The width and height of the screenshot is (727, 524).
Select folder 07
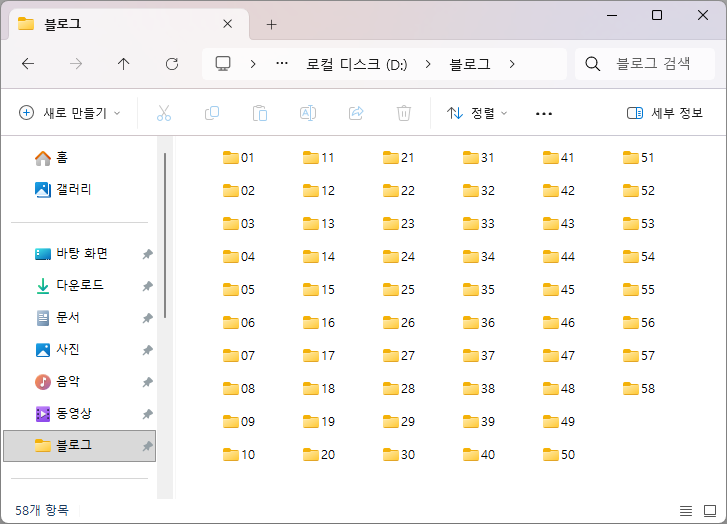tap(238, 356)
